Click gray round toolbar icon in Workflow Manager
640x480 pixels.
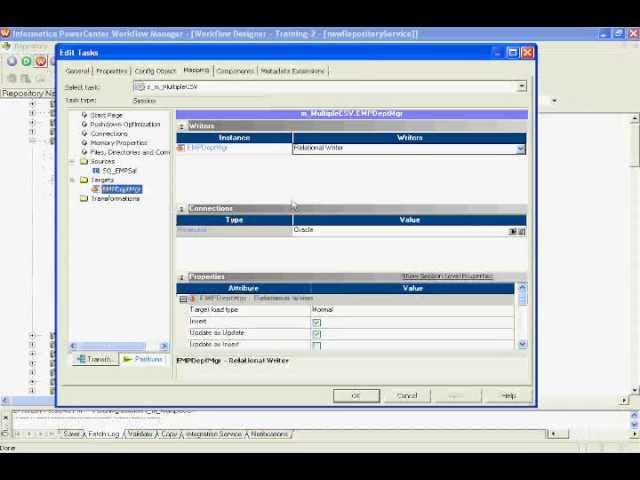pos(12,61)
